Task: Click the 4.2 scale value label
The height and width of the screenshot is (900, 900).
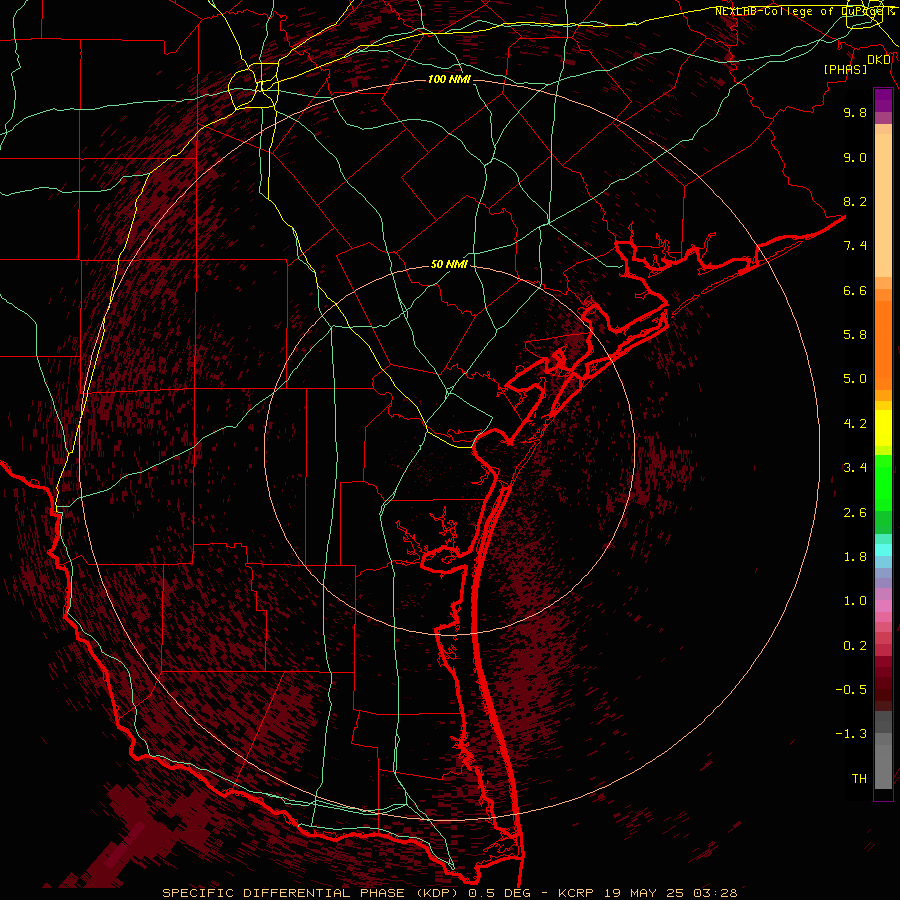Action: click(x=855, y=424)
